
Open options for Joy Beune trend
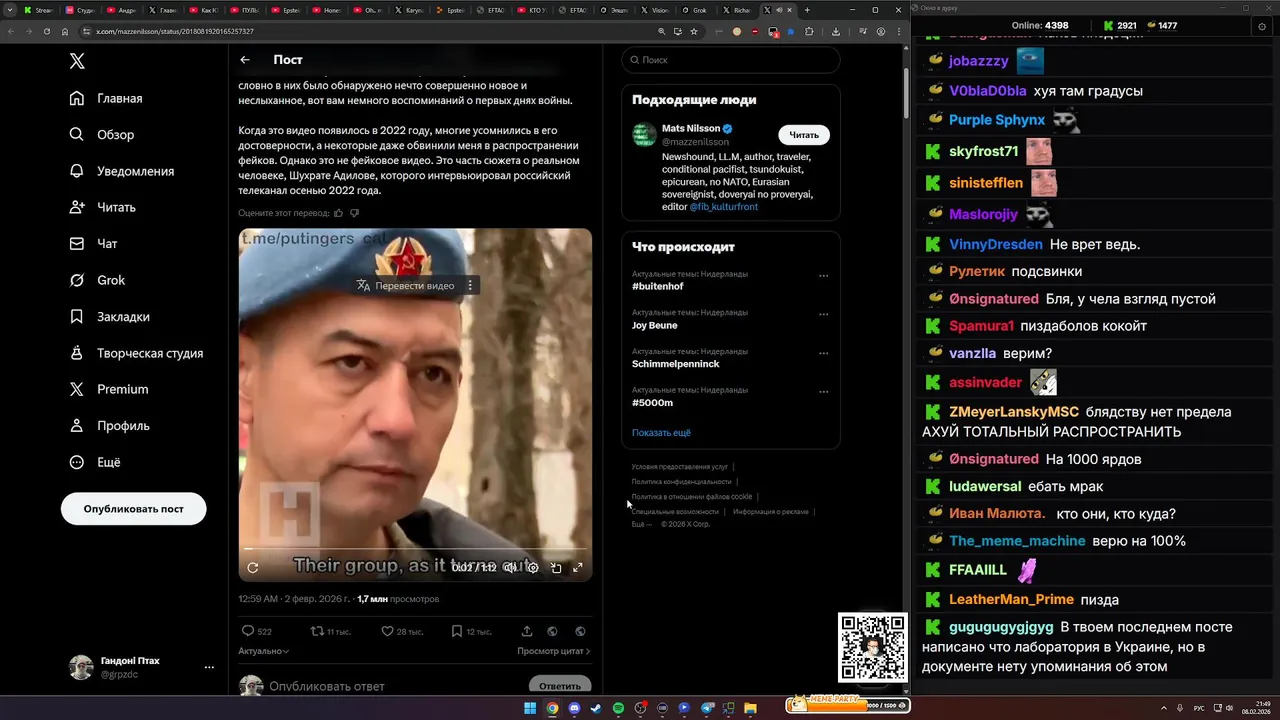pyautogui.click(x=823, y=314)
